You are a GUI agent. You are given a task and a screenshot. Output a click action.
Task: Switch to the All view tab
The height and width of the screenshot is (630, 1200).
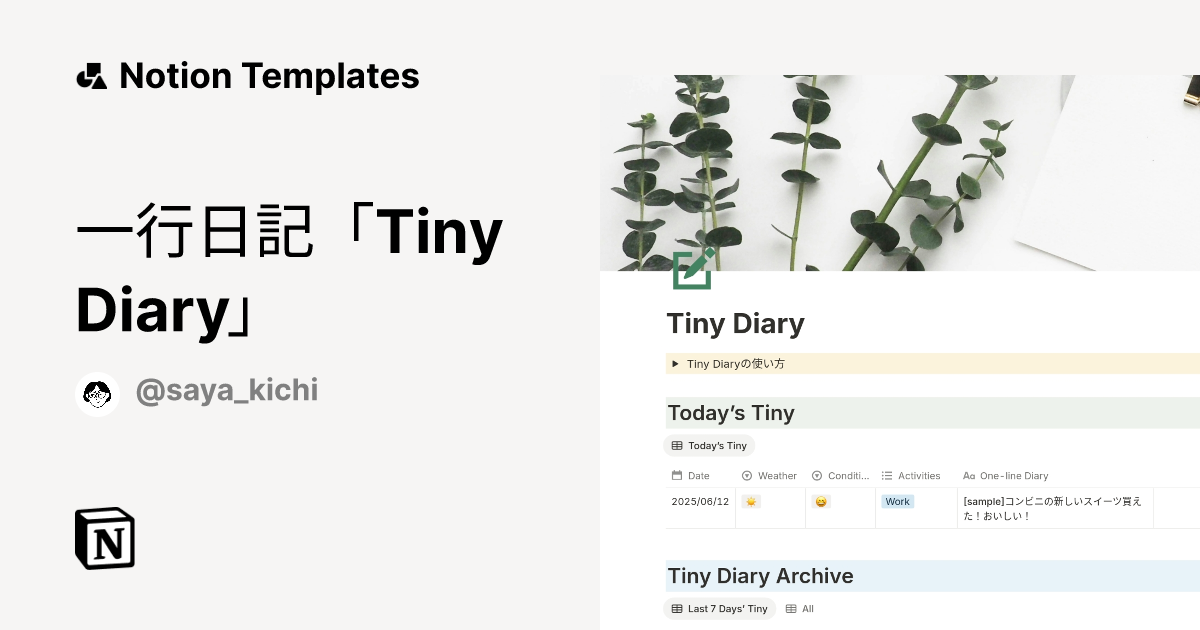tap(800, 609)
